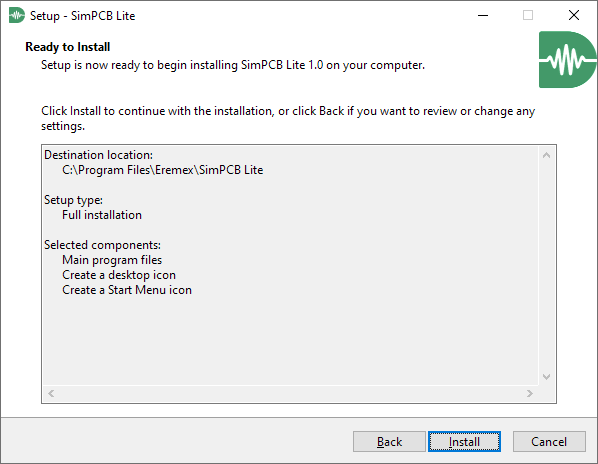Click the large green SimPCB waveform logo
The image size is (598, 464).
coord(567,59)
